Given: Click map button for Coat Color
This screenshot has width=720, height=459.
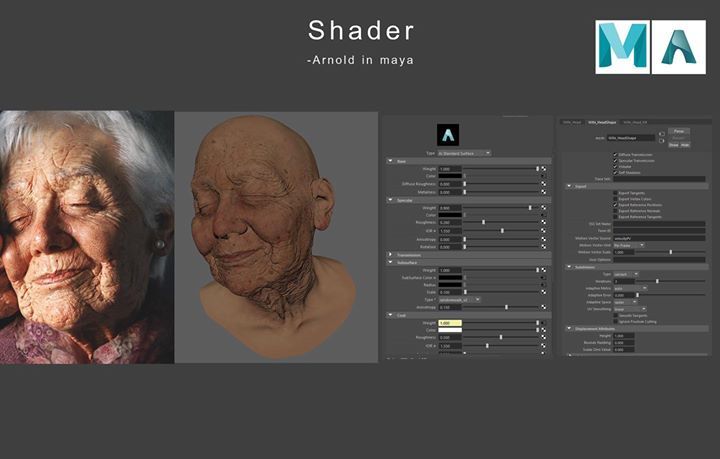Looking at the screenshot, I should (x=544, y=330).
